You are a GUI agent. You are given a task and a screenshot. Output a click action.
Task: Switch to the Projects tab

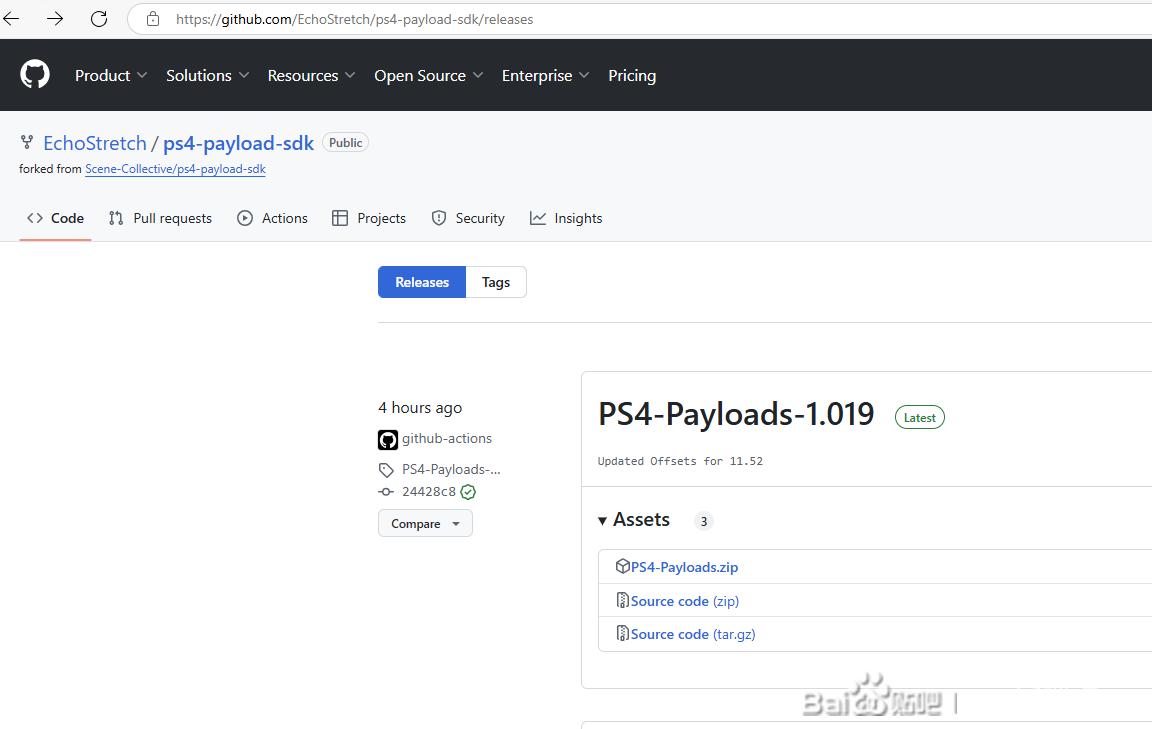tap(369, 218)
